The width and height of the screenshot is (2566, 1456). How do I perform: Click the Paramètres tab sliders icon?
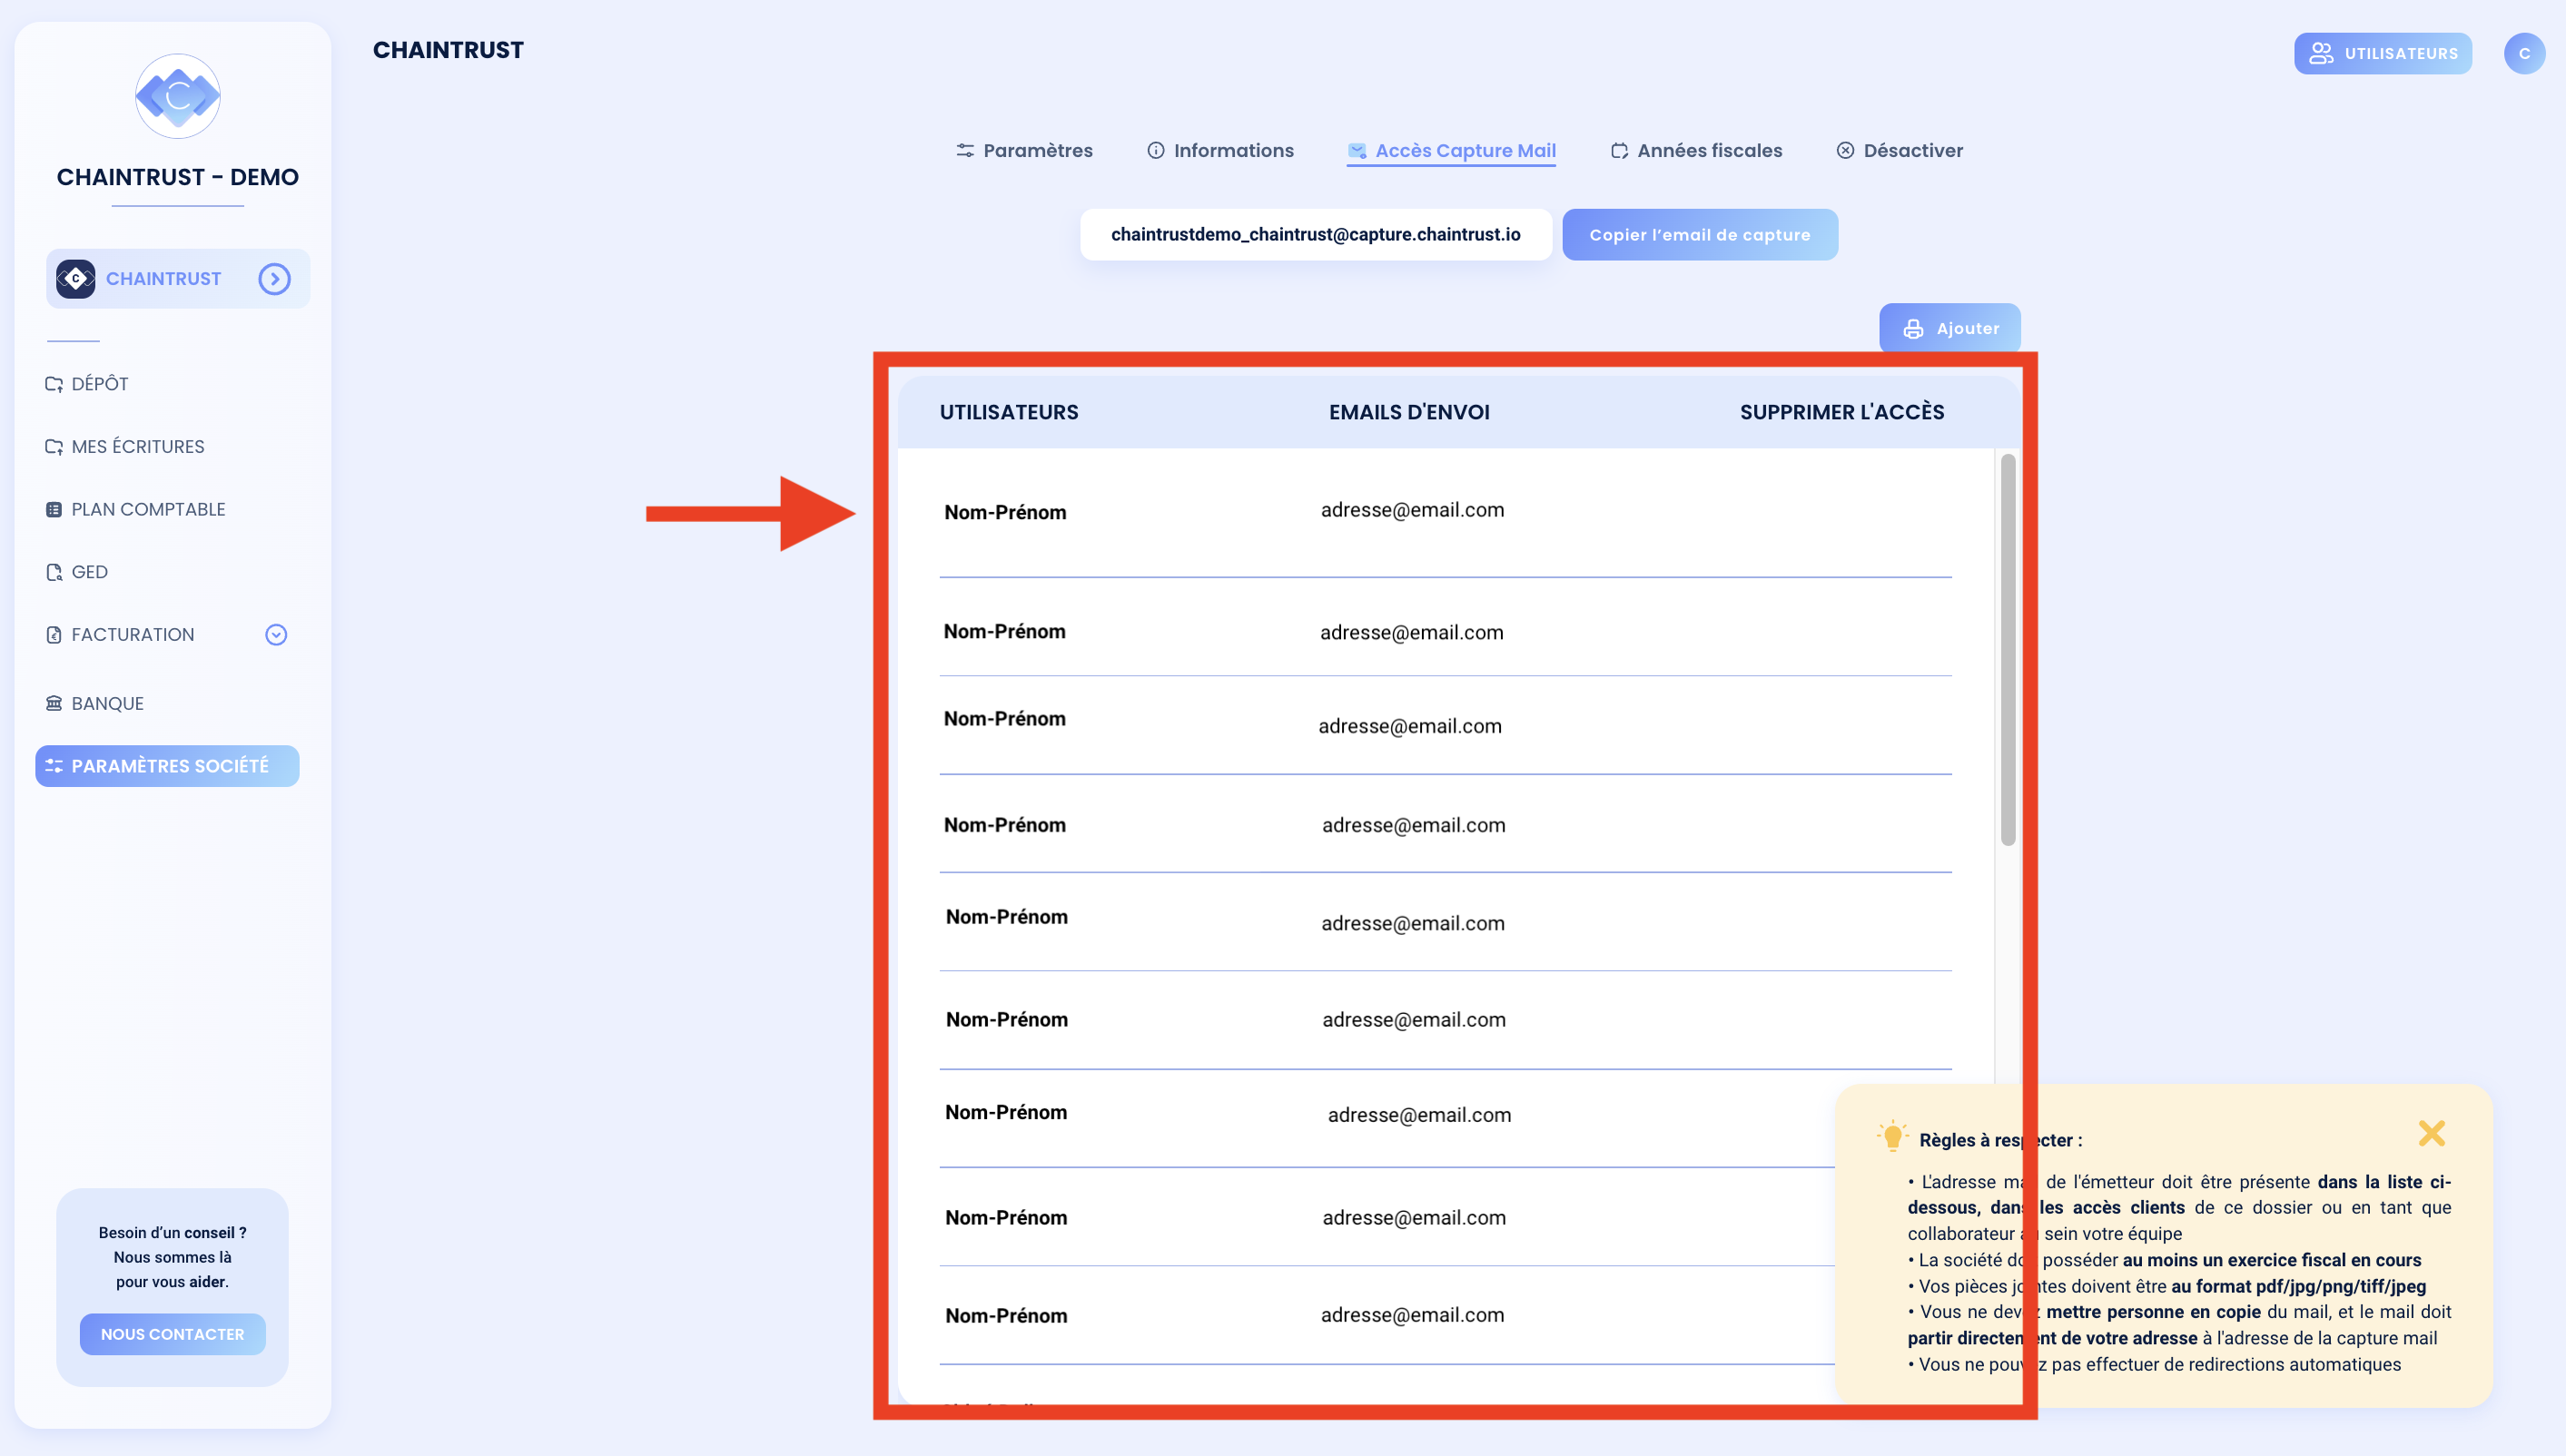click(965, 151)
